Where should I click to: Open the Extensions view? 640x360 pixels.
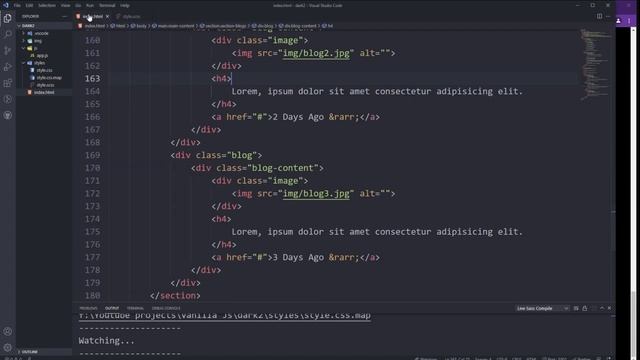click(7, 83)
